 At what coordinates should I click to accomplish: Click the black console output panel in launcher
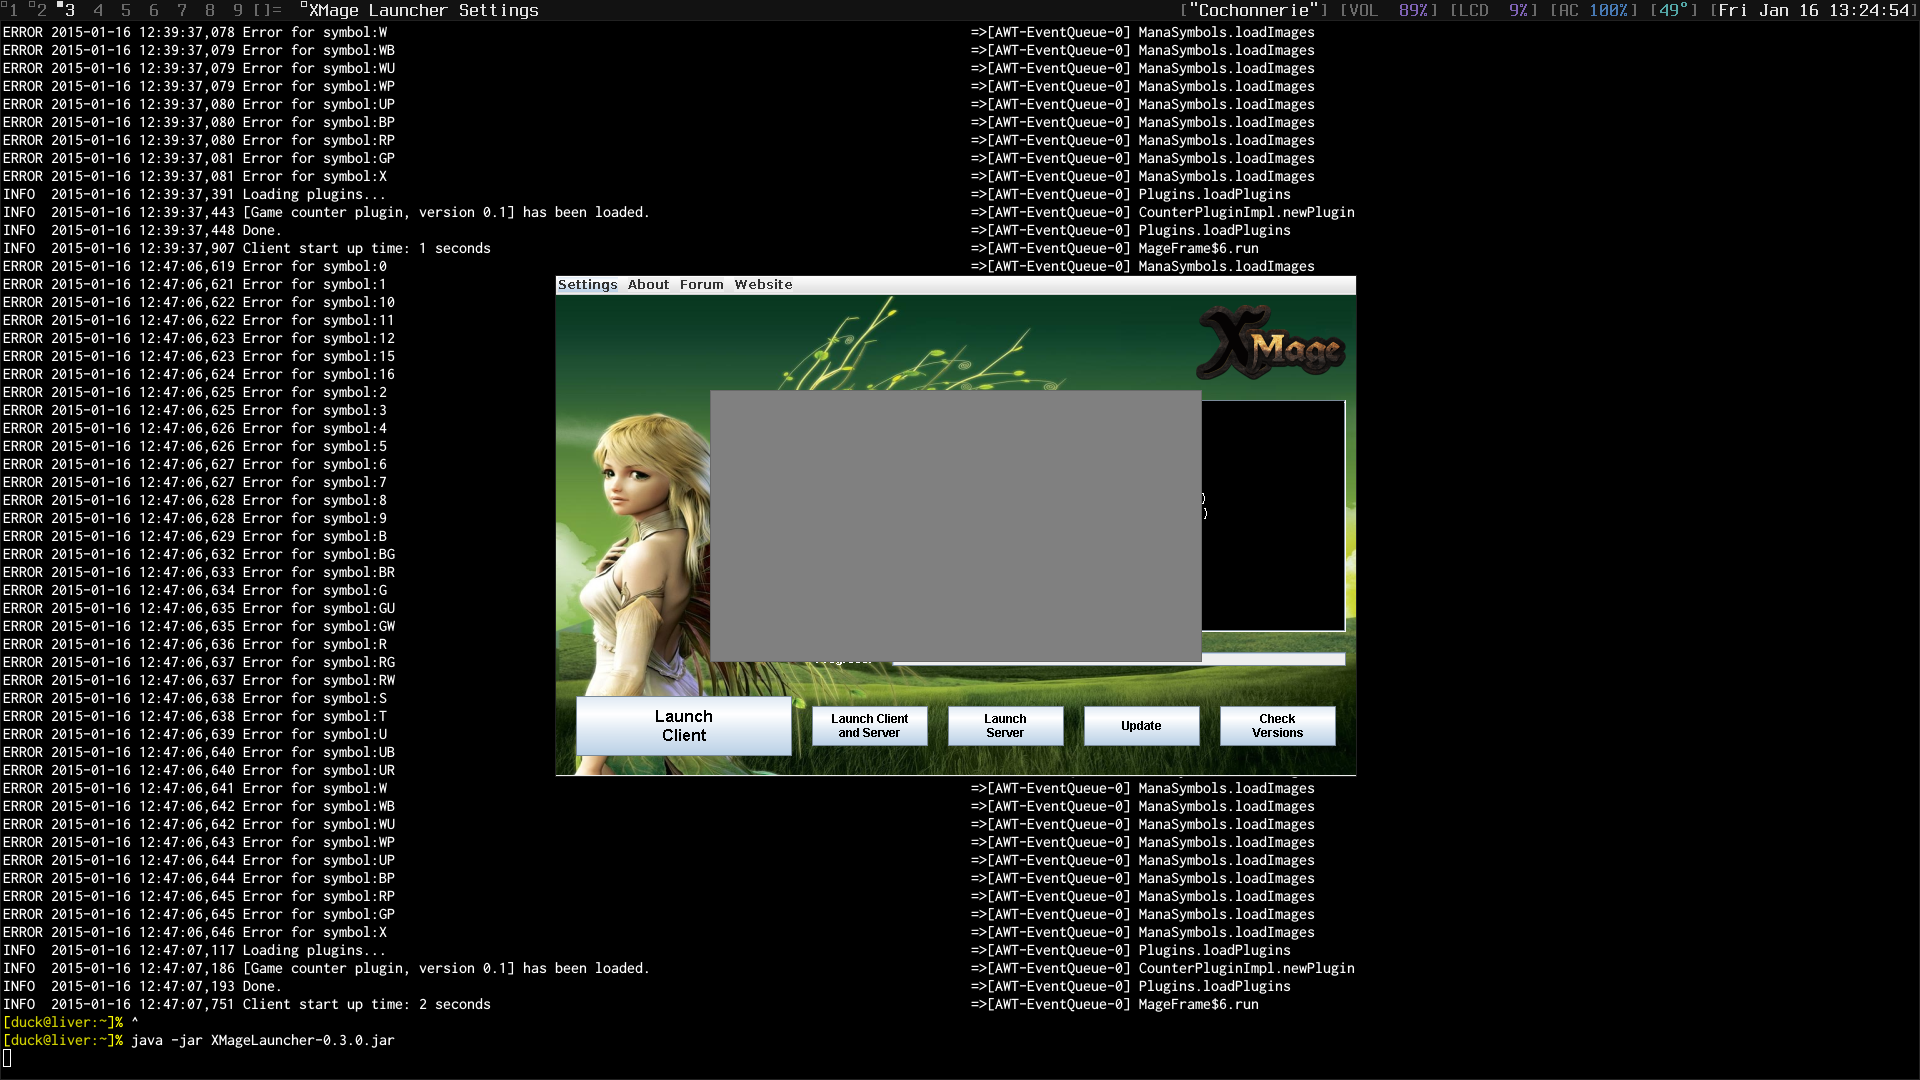point(1273,516)
